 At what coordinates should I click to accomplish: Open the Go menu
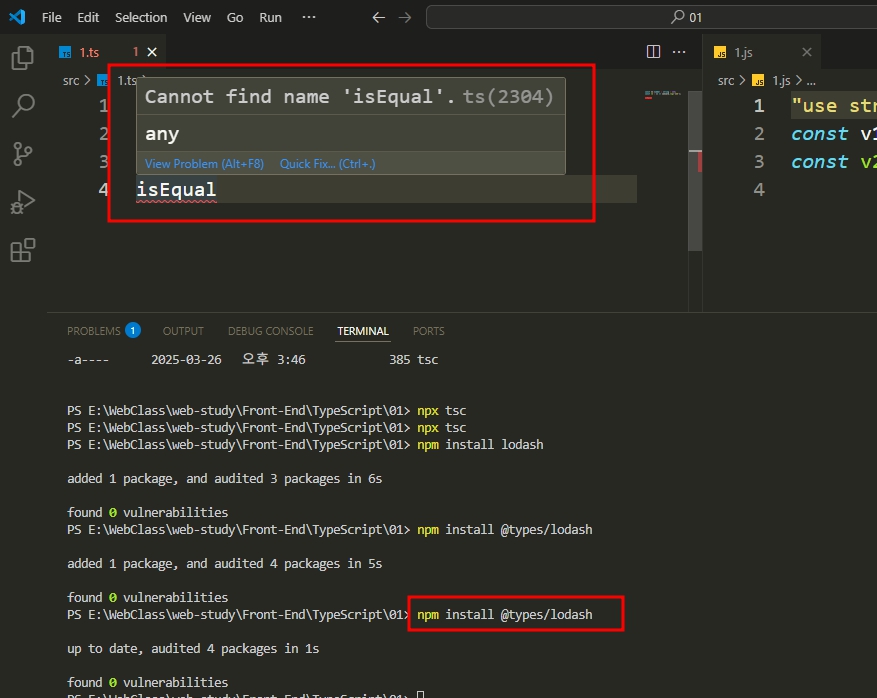coord(234,17)
